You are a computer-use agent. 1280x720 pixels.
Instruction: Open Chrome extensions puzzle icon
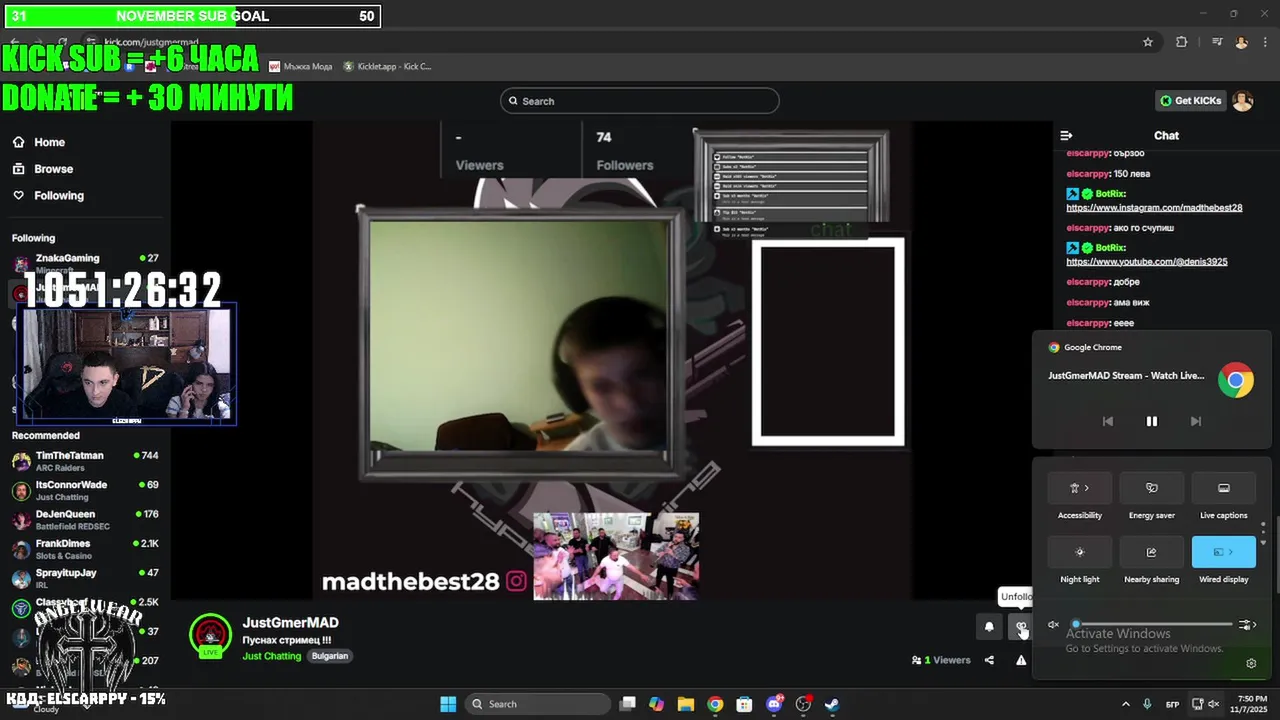coord(1182,42)
